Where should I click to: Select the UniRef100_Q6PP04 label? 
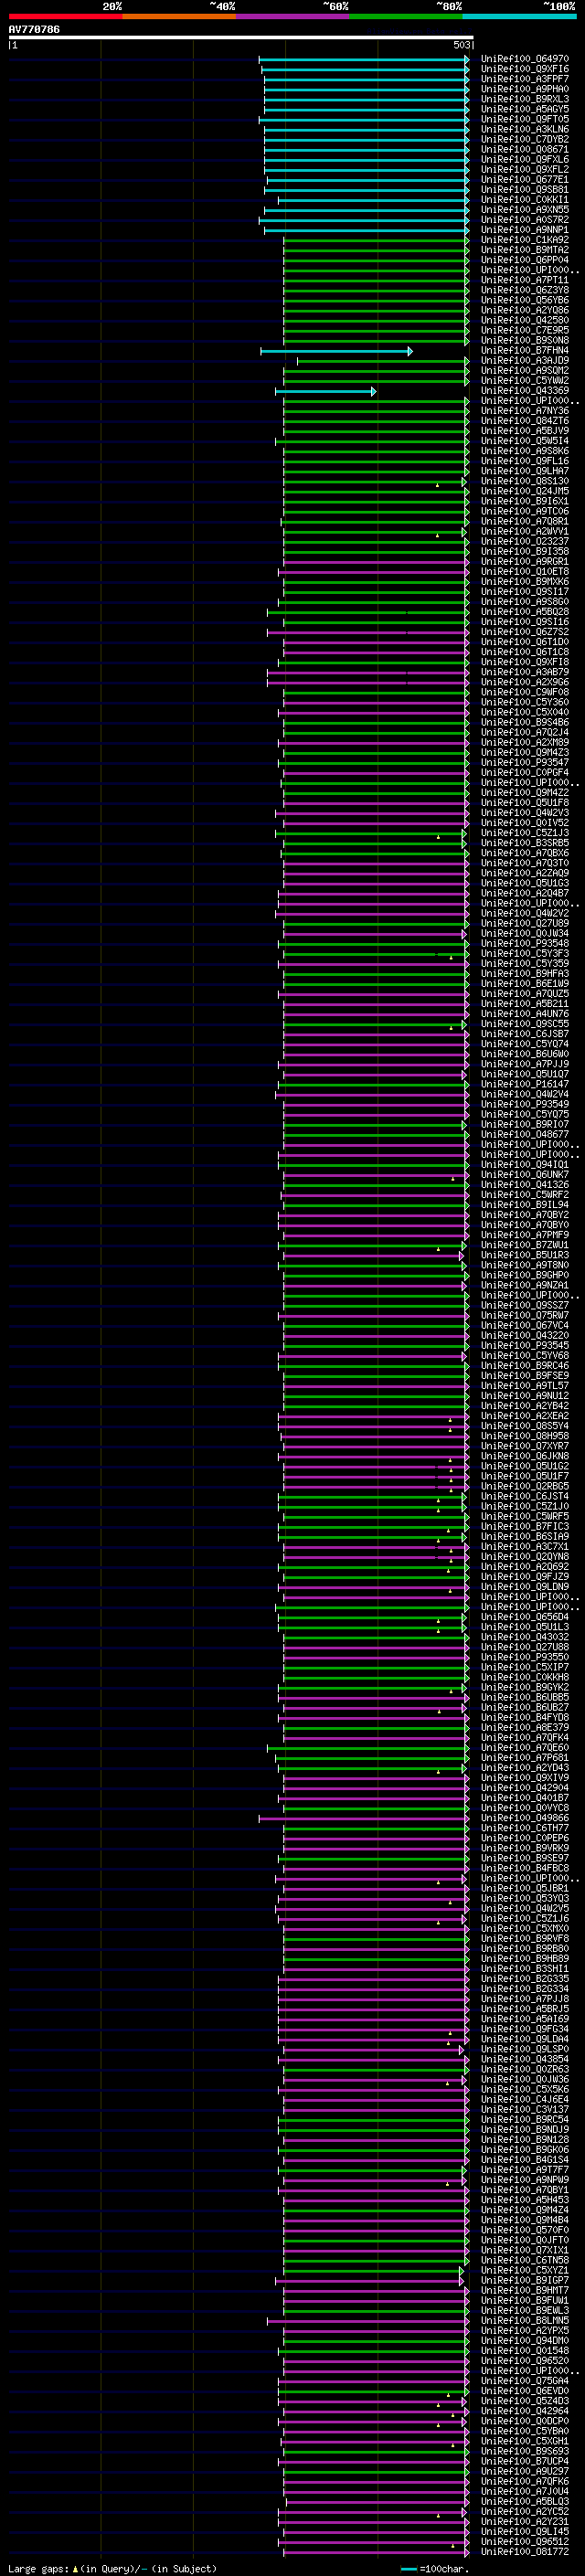click(x=525, y=260)
